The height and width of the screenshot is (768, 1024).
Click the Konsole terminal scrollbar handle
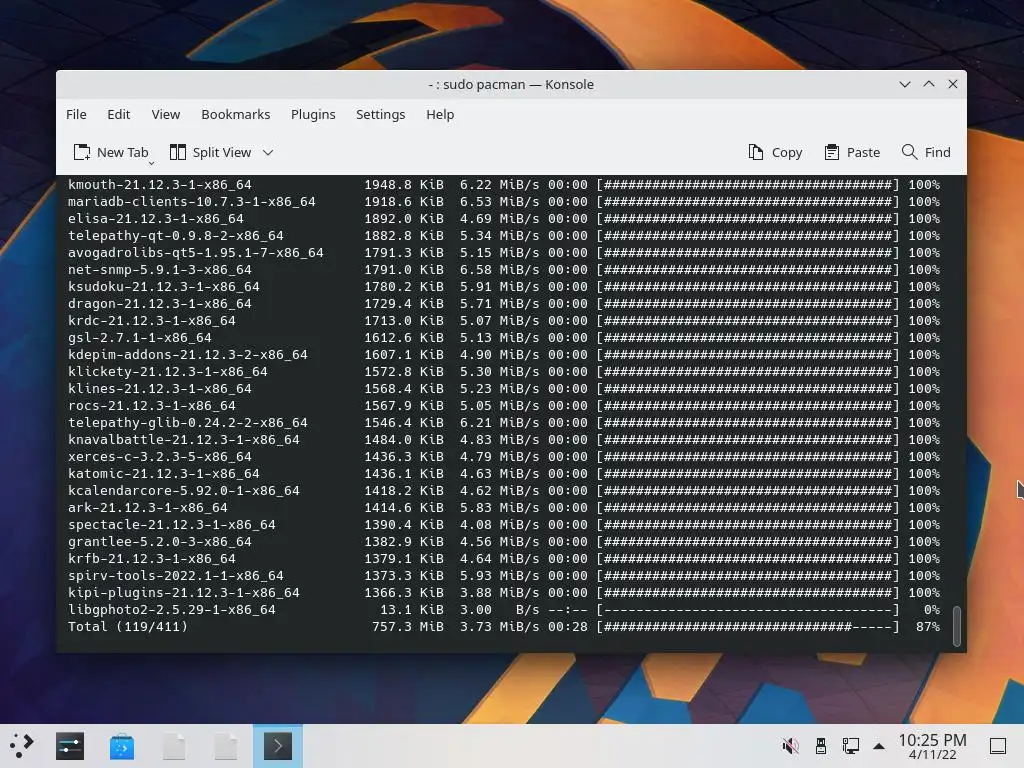point(957,626)
